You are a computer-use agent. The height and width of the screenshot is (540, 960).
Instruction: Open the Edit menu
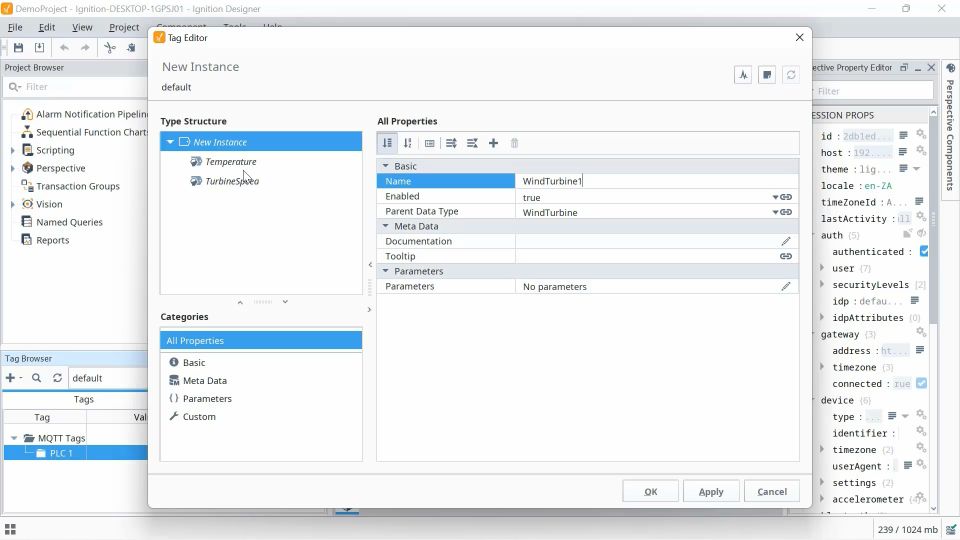click(x=47, y=27)
